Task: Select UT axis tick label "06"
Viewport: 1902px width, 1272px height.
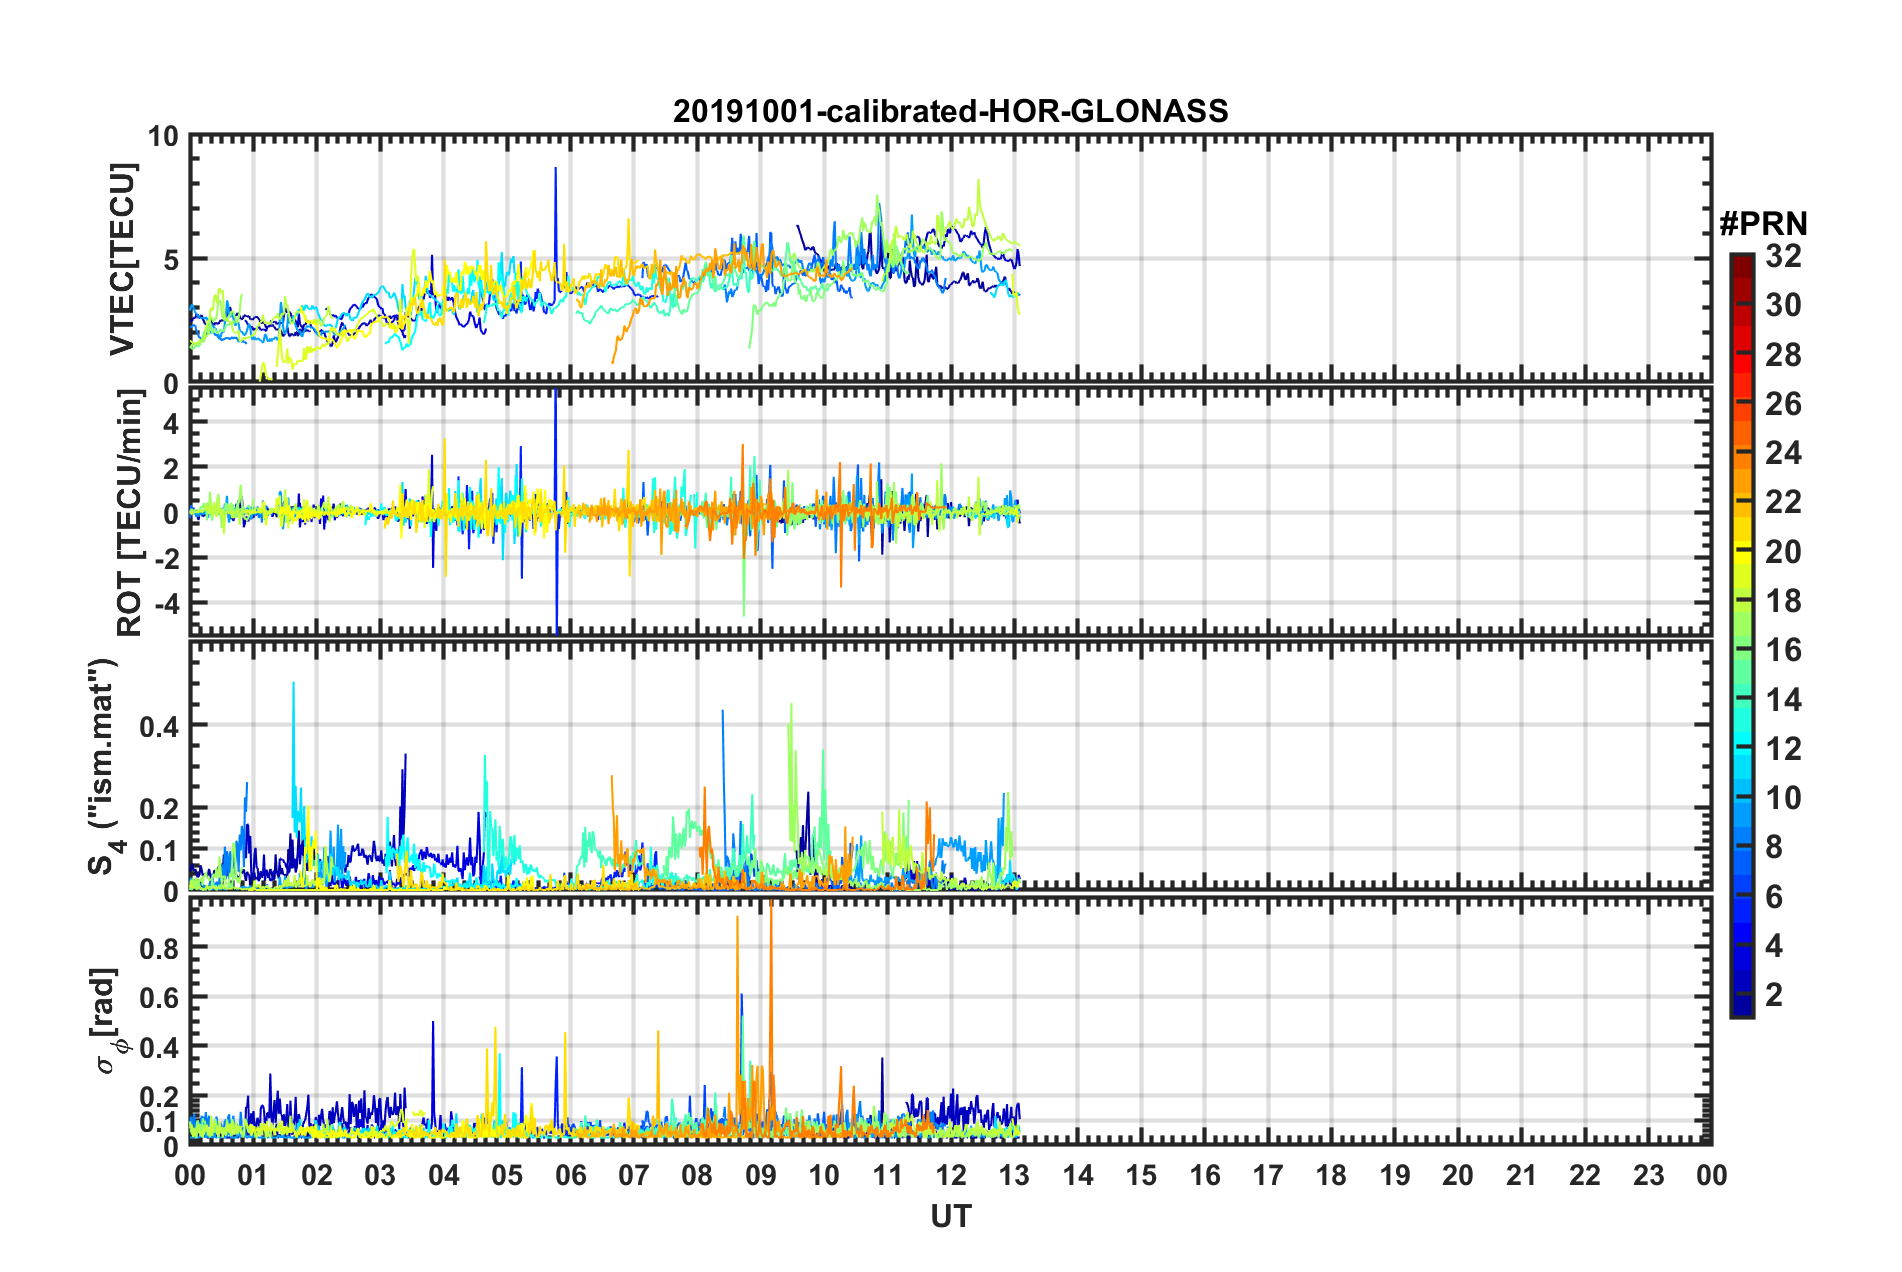Action: click(571, 1175)
